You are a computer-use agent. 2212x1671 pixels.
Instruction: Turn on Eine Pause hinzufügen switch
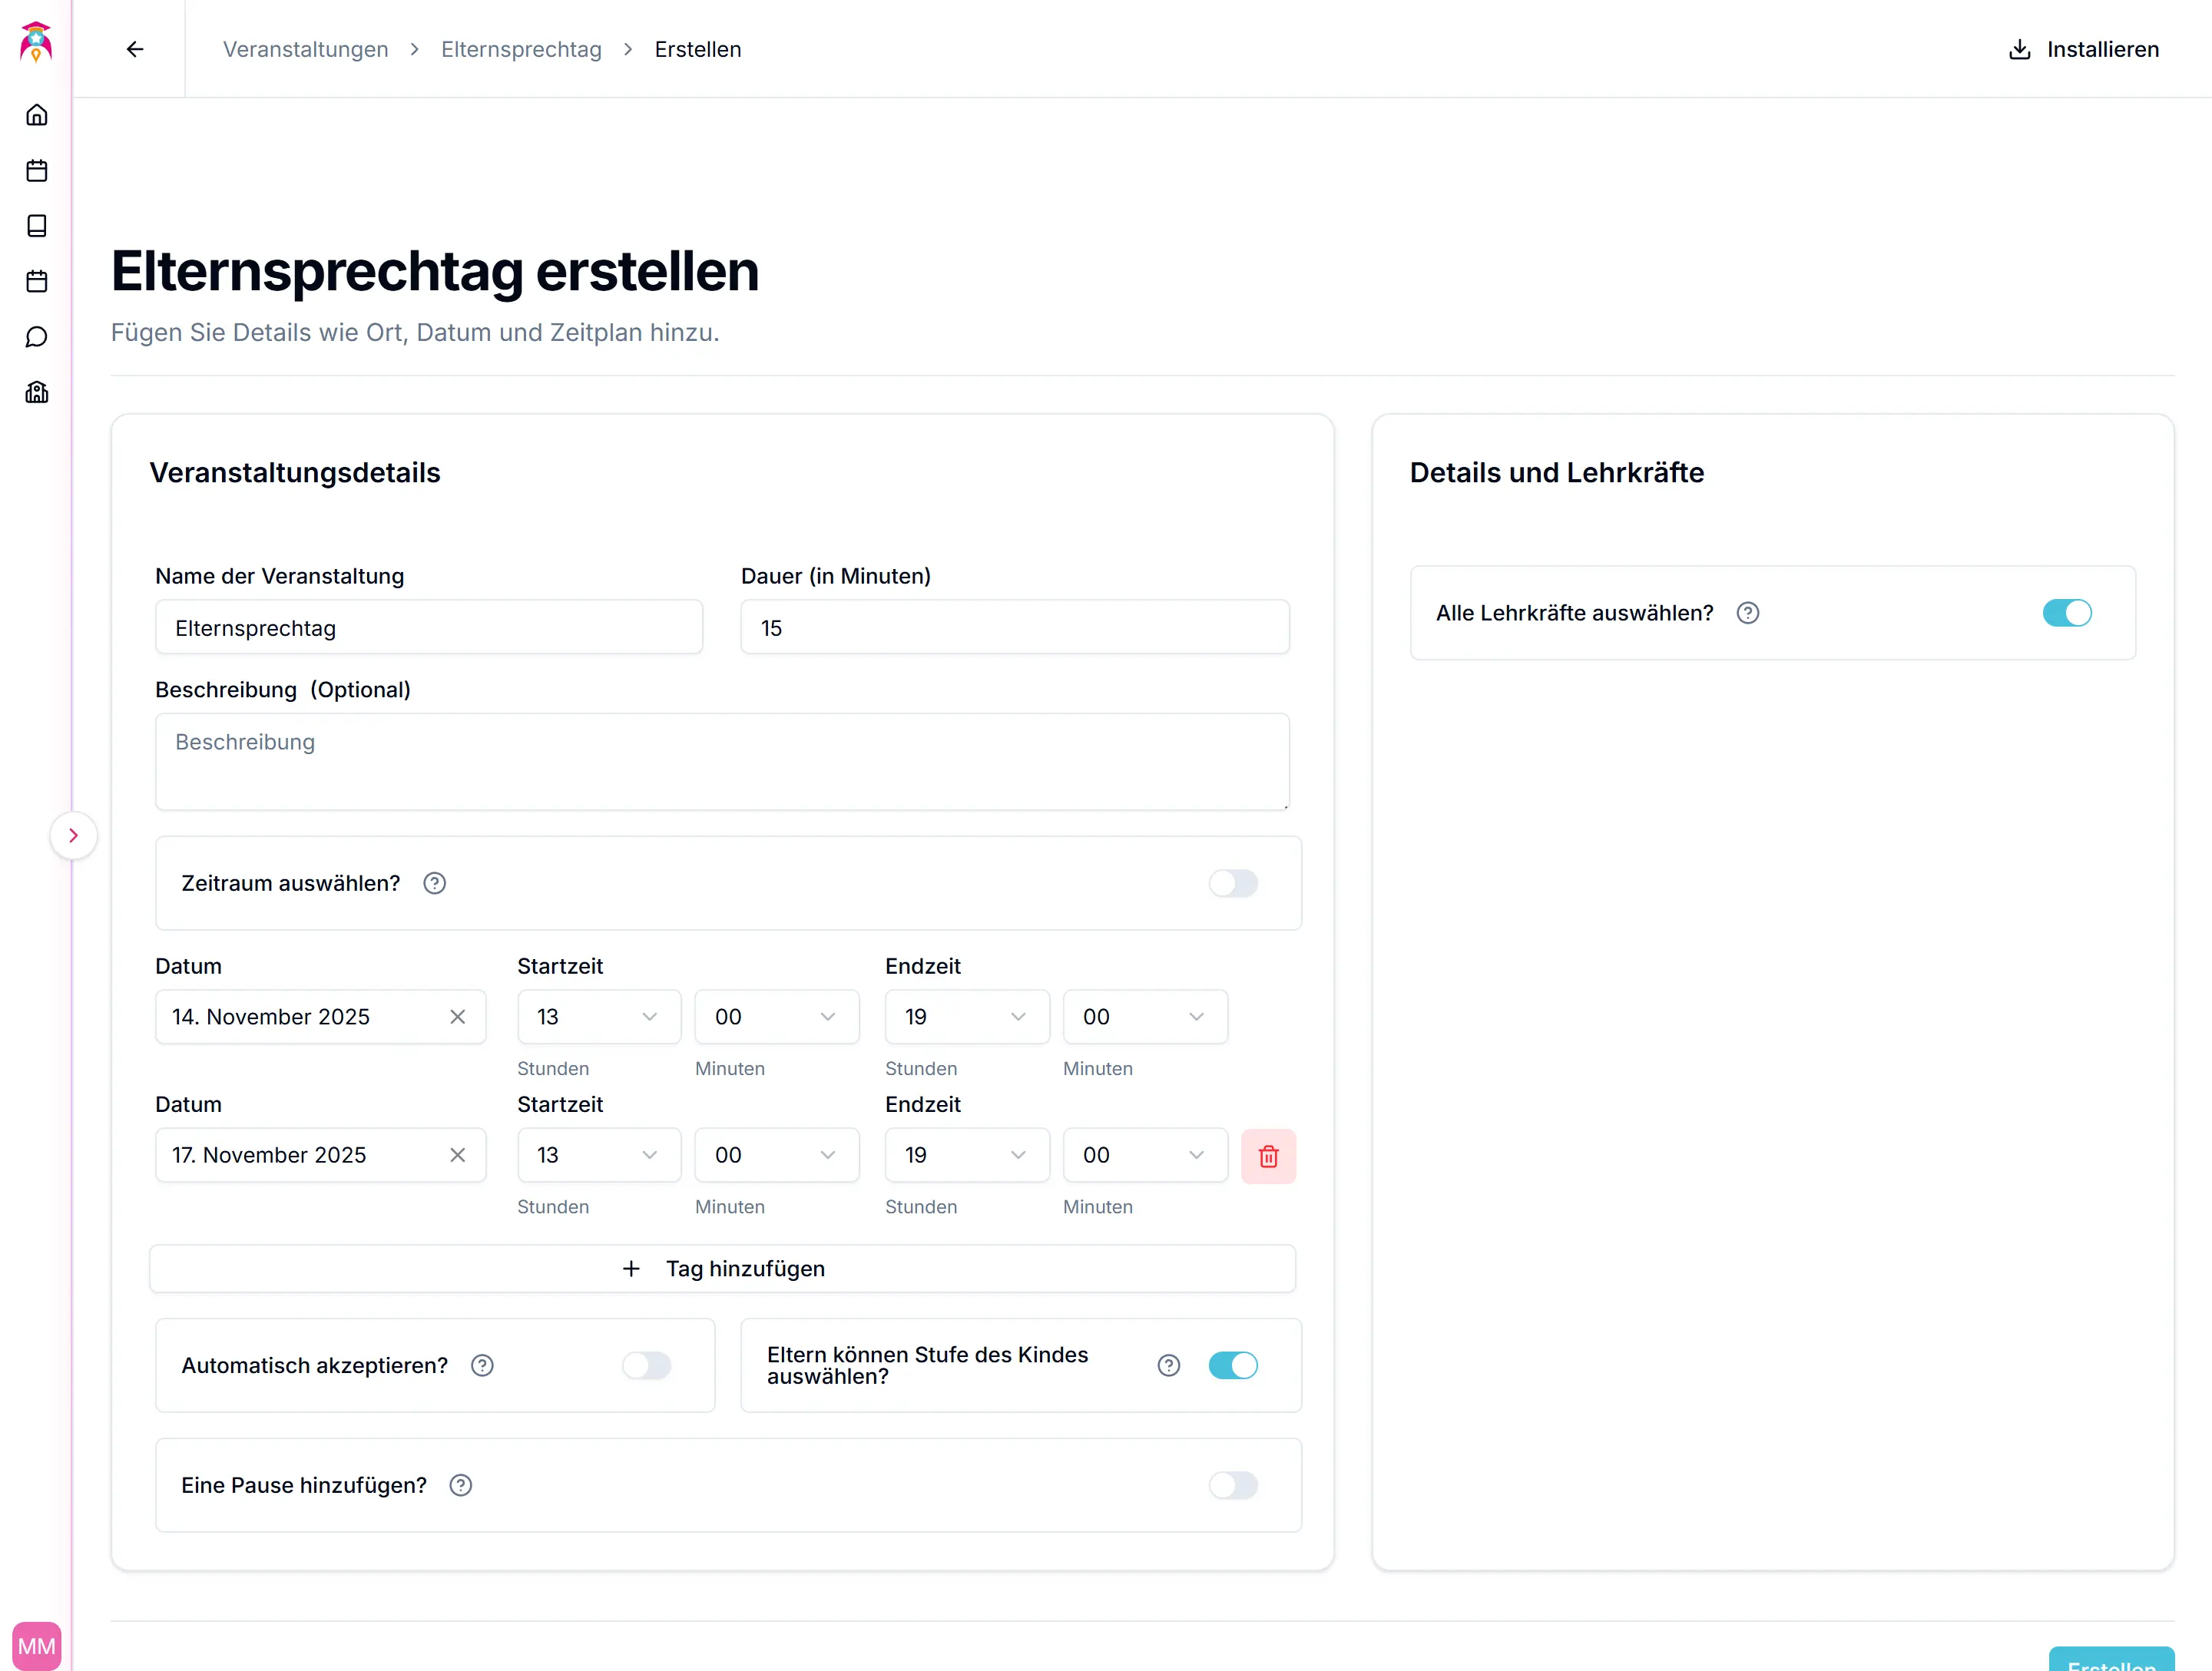[x=1232, y=1485]
